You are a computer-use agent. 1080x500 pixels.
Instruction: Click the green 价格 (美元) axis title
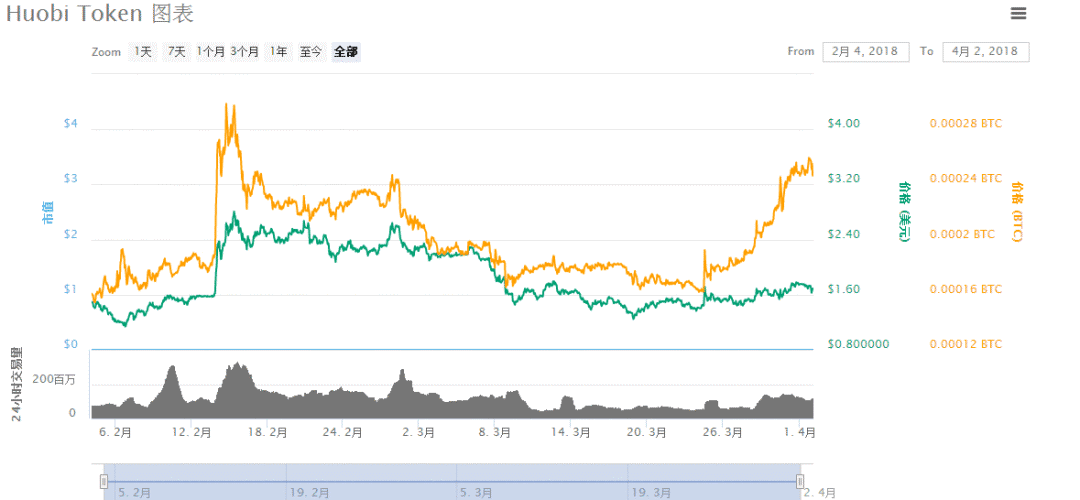[x=904, y=212]
